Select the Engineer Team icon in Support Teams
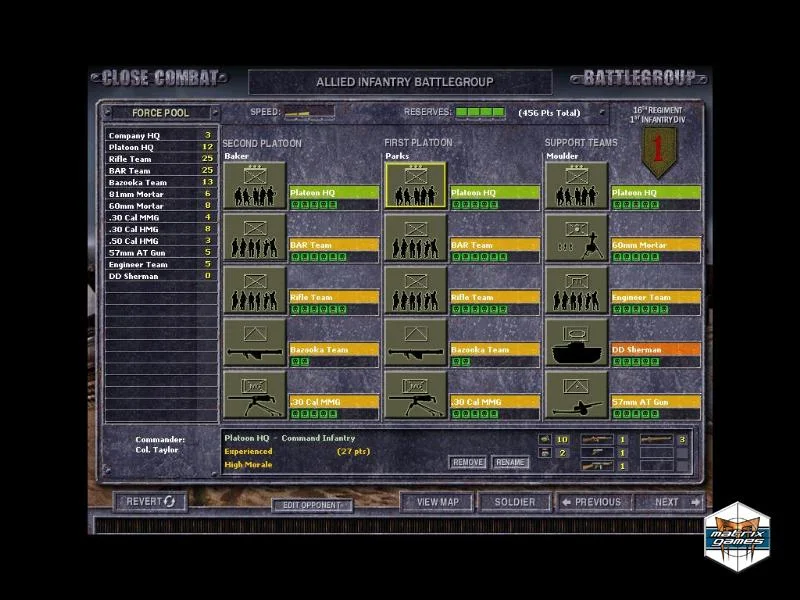 coord(578,290)
